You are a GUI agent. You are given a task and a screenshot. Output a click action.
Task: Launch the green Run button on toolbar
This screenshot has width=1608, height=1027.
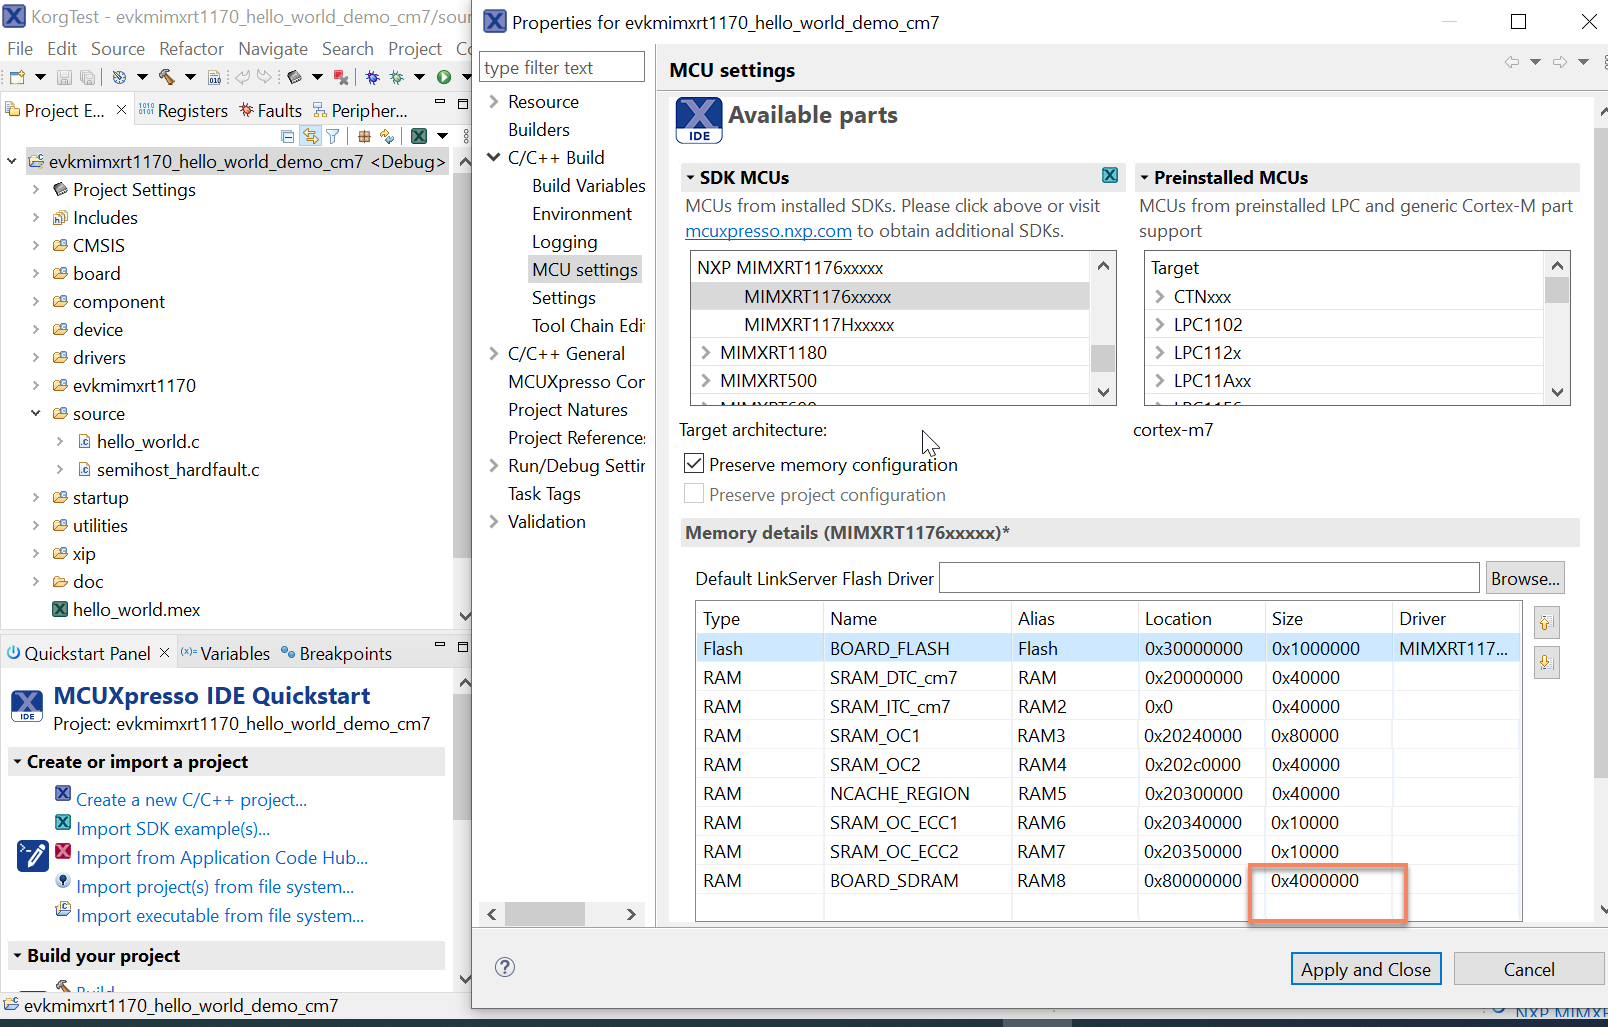444,77
